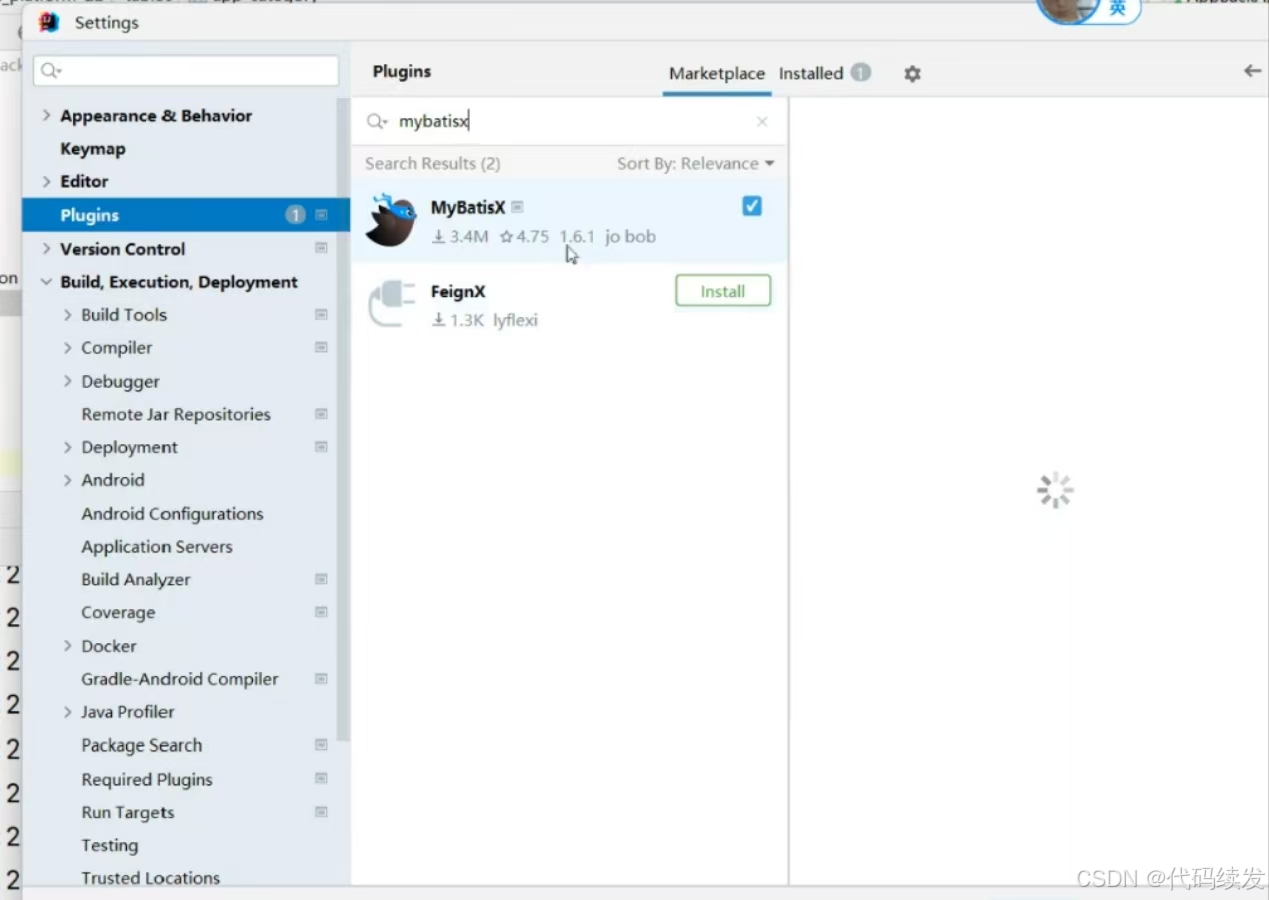Uncheck the MyBatisX enabled checkbox
The image size is (1269, 900).
tap(752, 206)
